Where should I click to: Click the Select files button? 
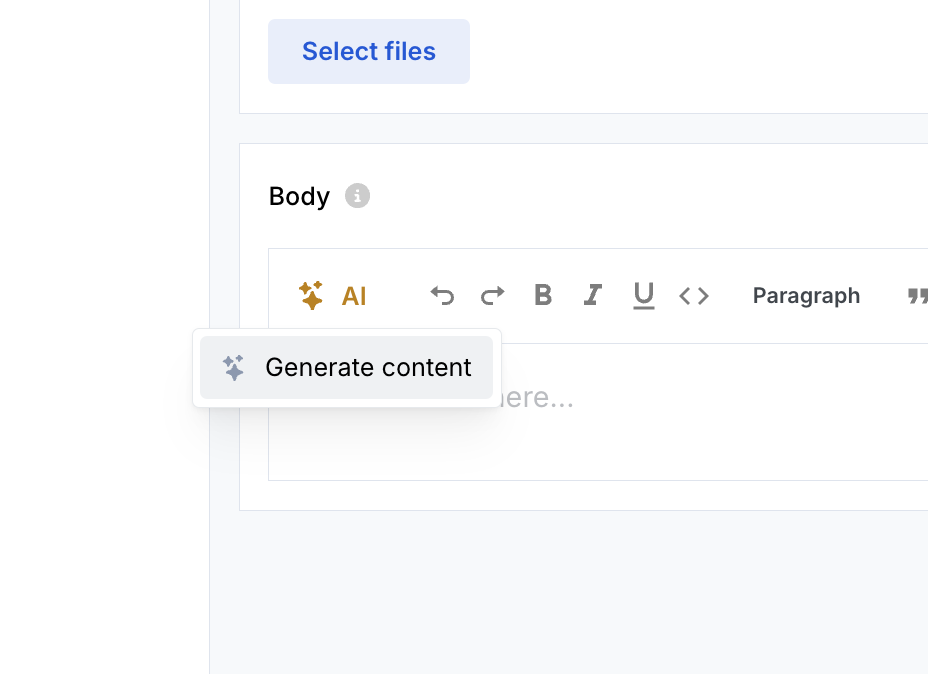pyautogui.click(x=369, y=51)
